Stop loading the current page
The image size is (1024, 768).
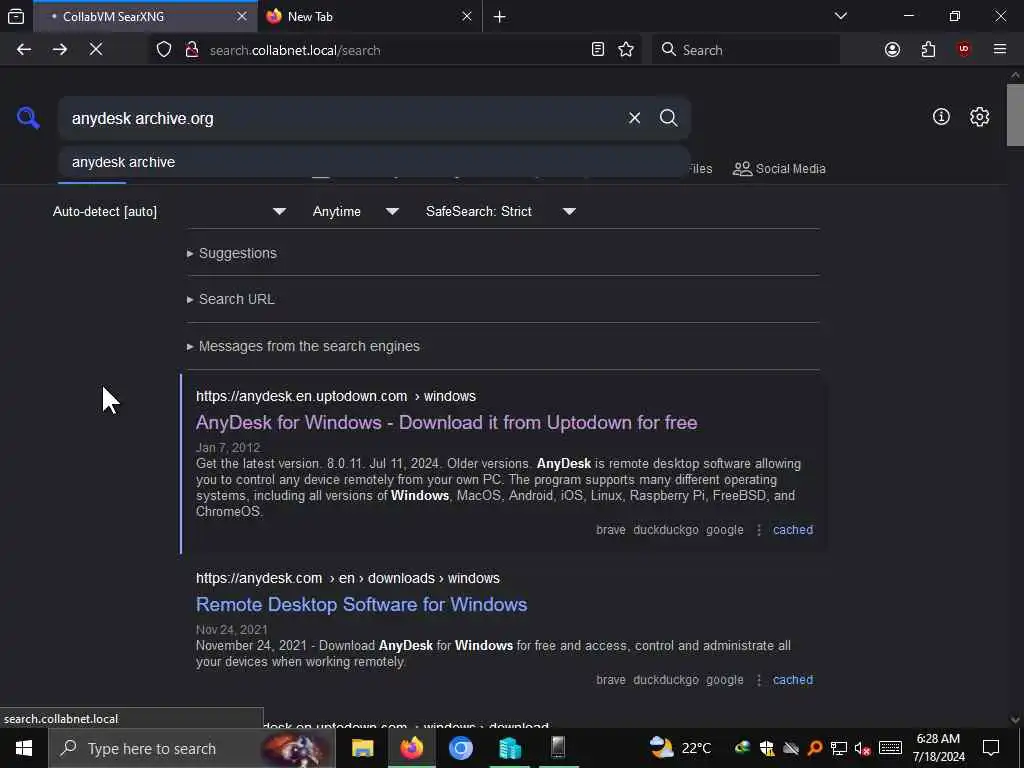point(96,50)
